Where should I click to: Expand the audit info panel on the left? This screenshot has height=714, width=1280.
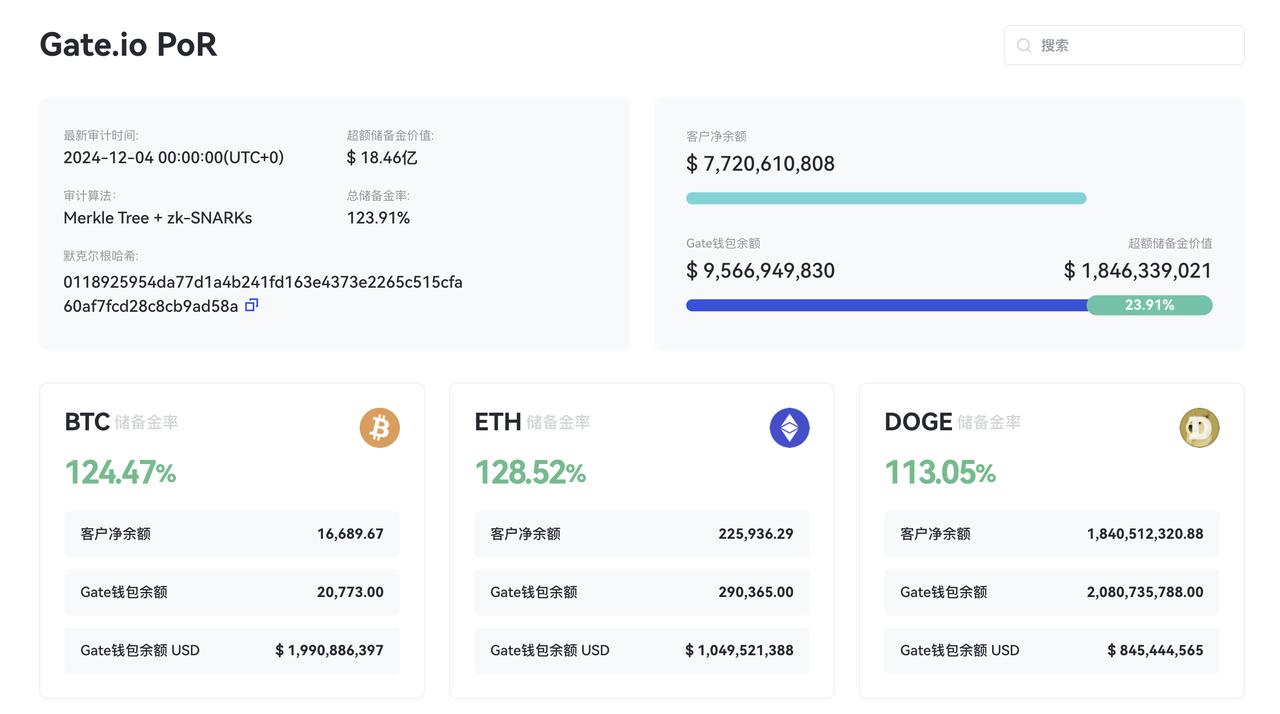(334, 224)
